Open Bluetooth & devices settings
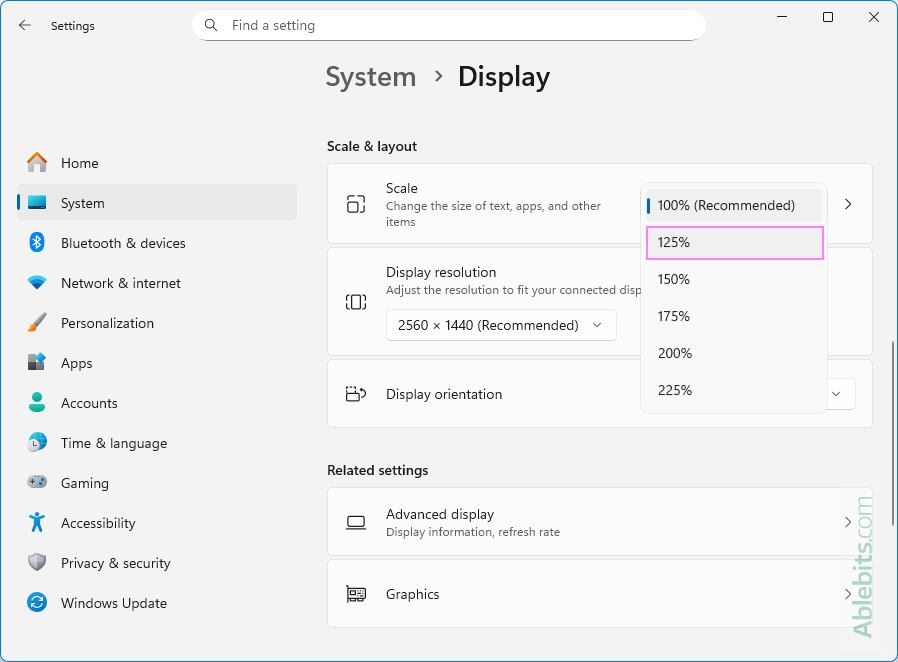The height and width of the screenshot is (662, 898). 157,243
